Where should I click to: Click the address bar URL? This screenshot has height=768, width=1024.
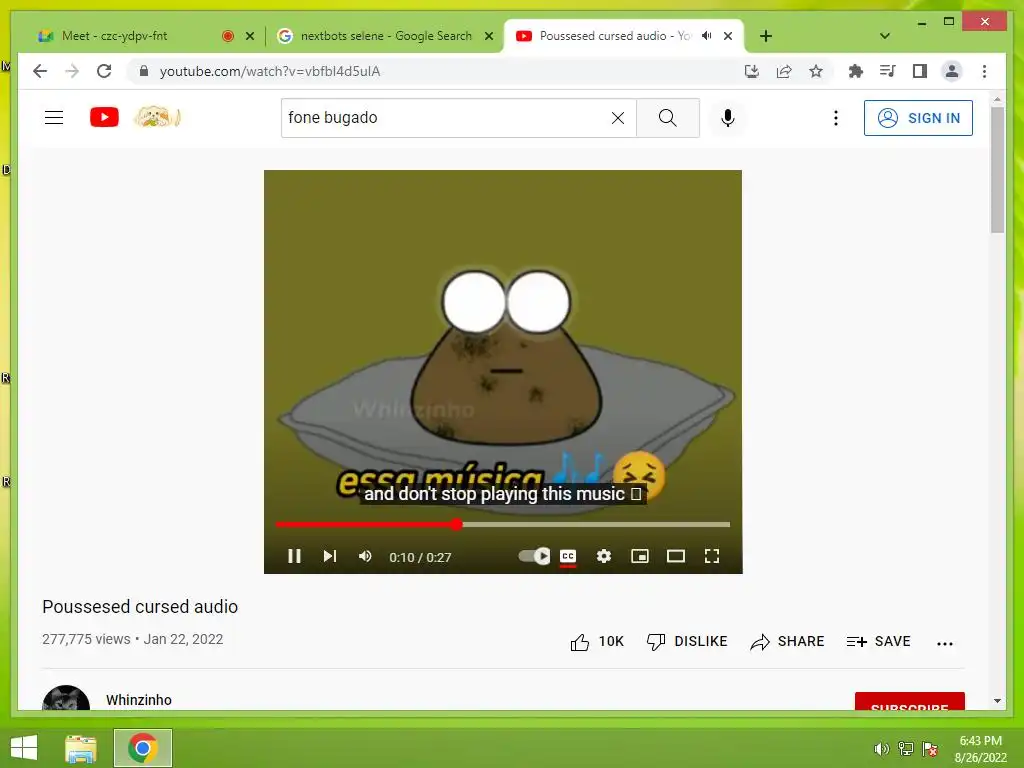[270, 71]
